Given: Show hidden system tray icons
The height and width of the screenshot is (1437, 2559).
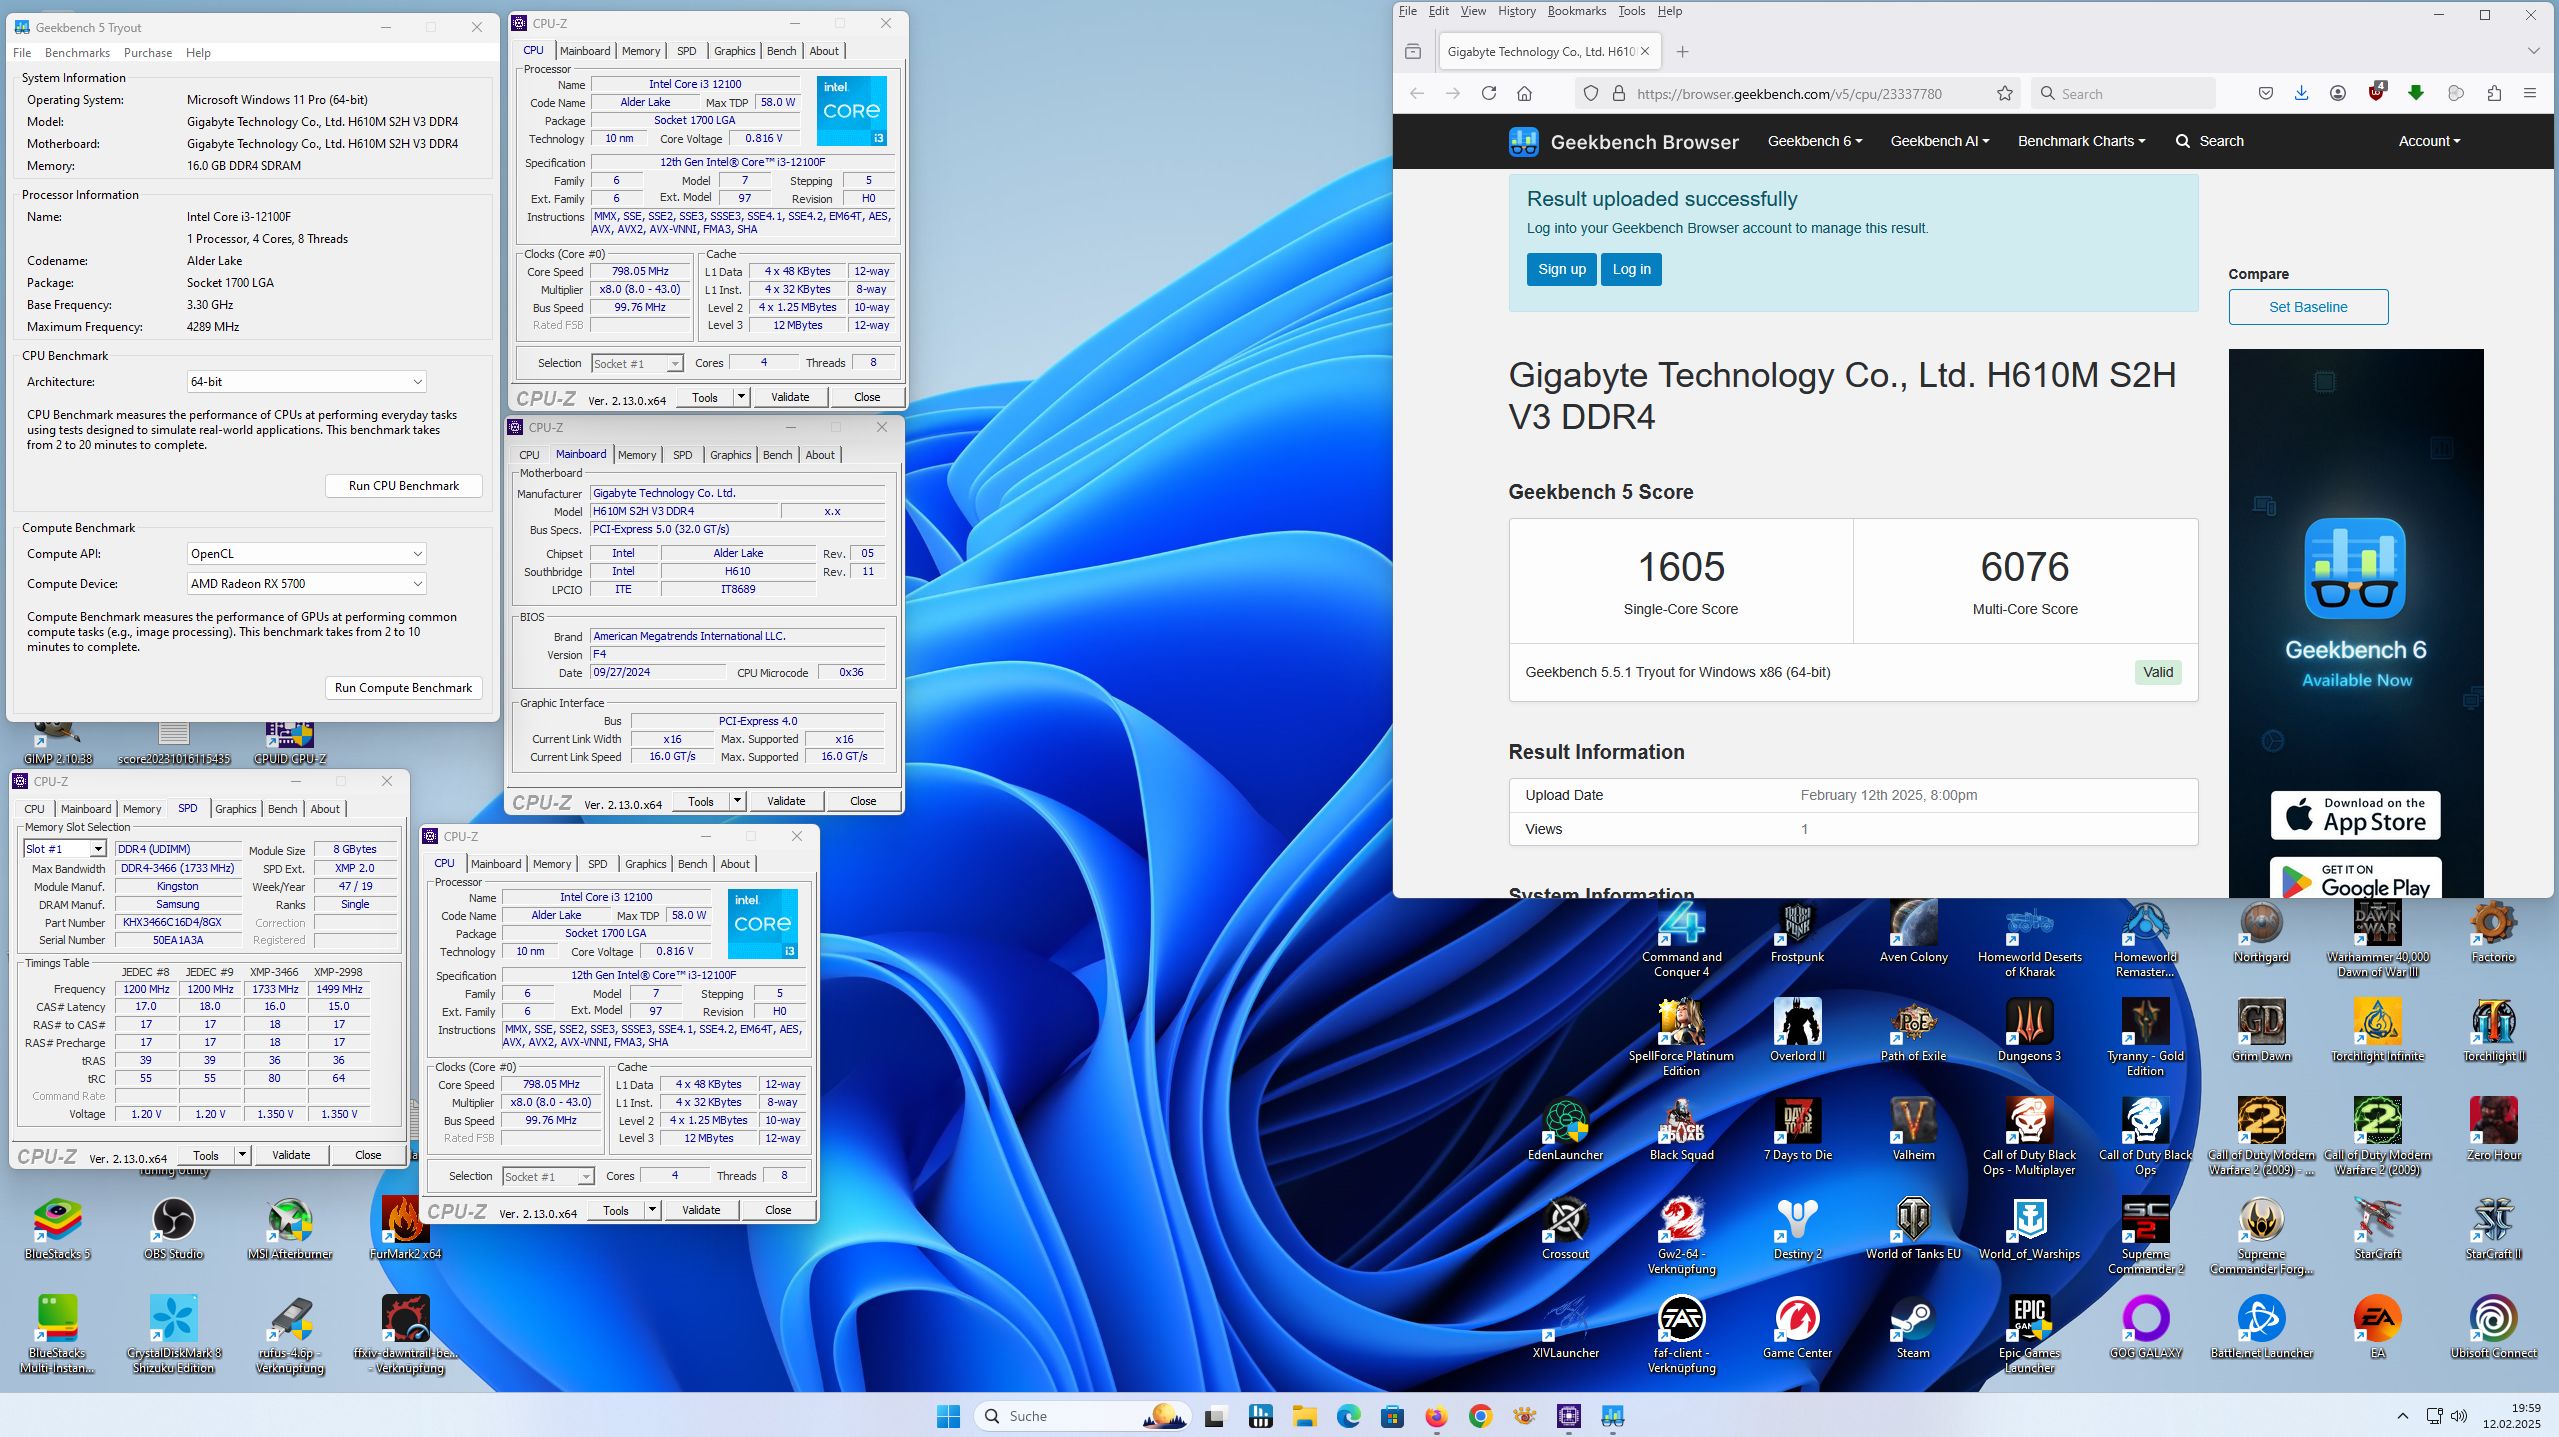Looking at the screenshot, I should [x=2402, y=1415].
